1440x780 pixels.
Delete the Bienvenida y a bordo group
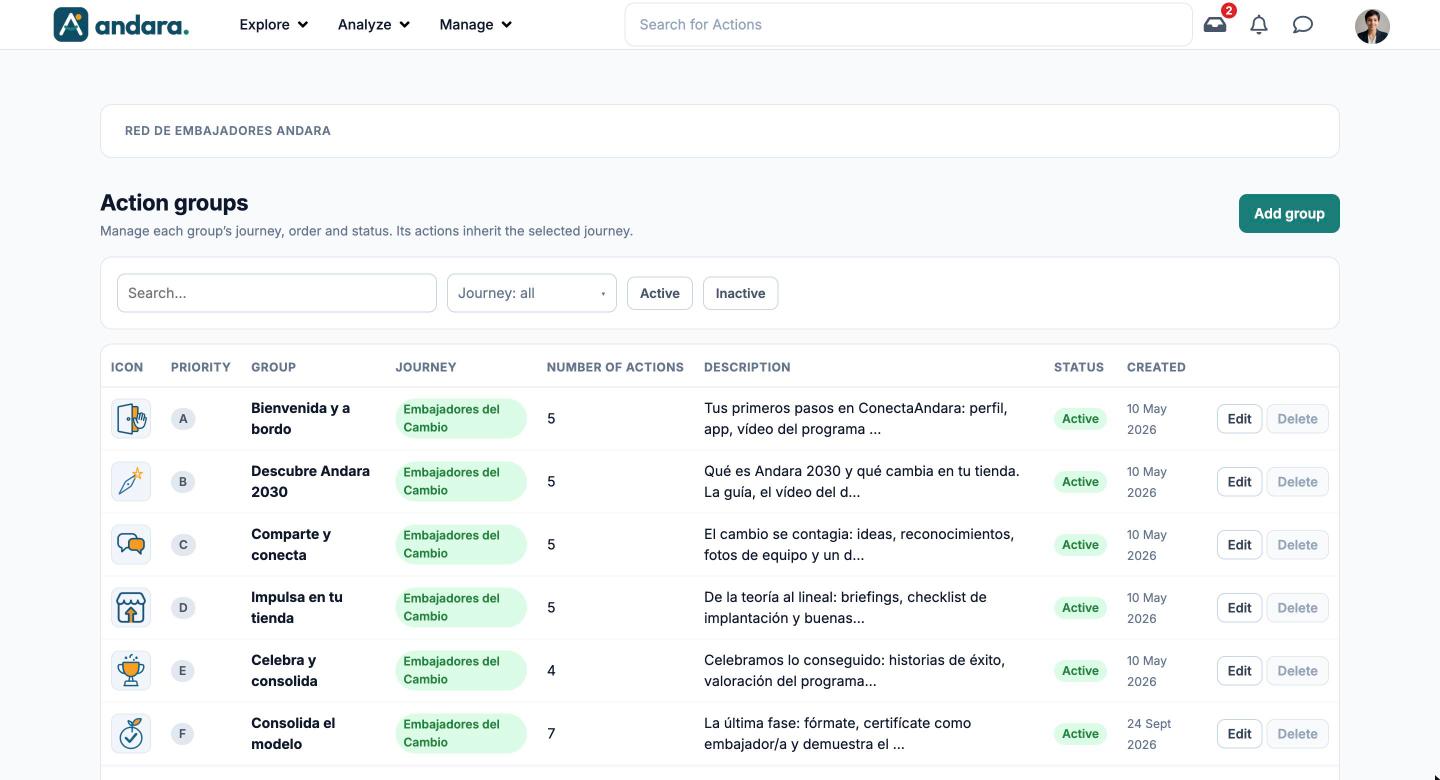tap(1298, 419)
